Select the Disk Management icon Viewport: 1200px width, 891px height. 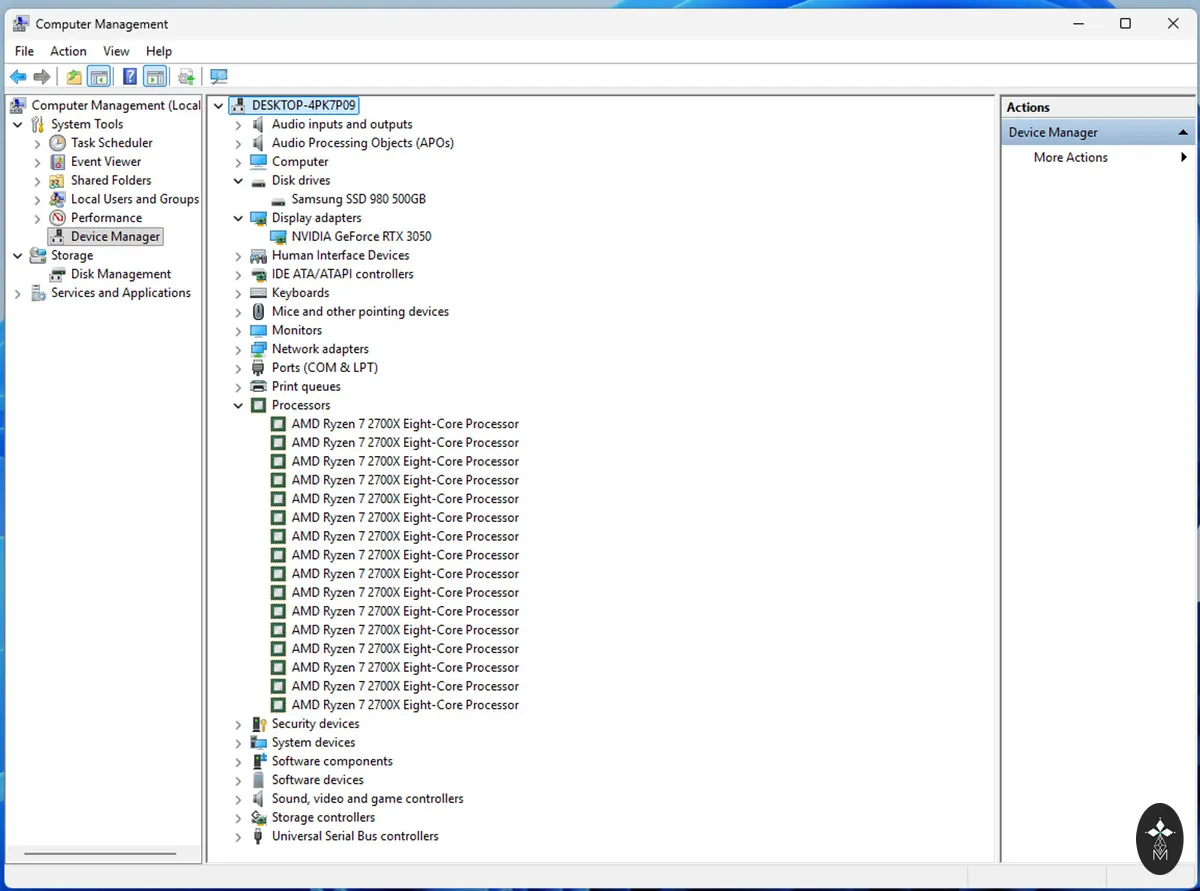[58, 274]
